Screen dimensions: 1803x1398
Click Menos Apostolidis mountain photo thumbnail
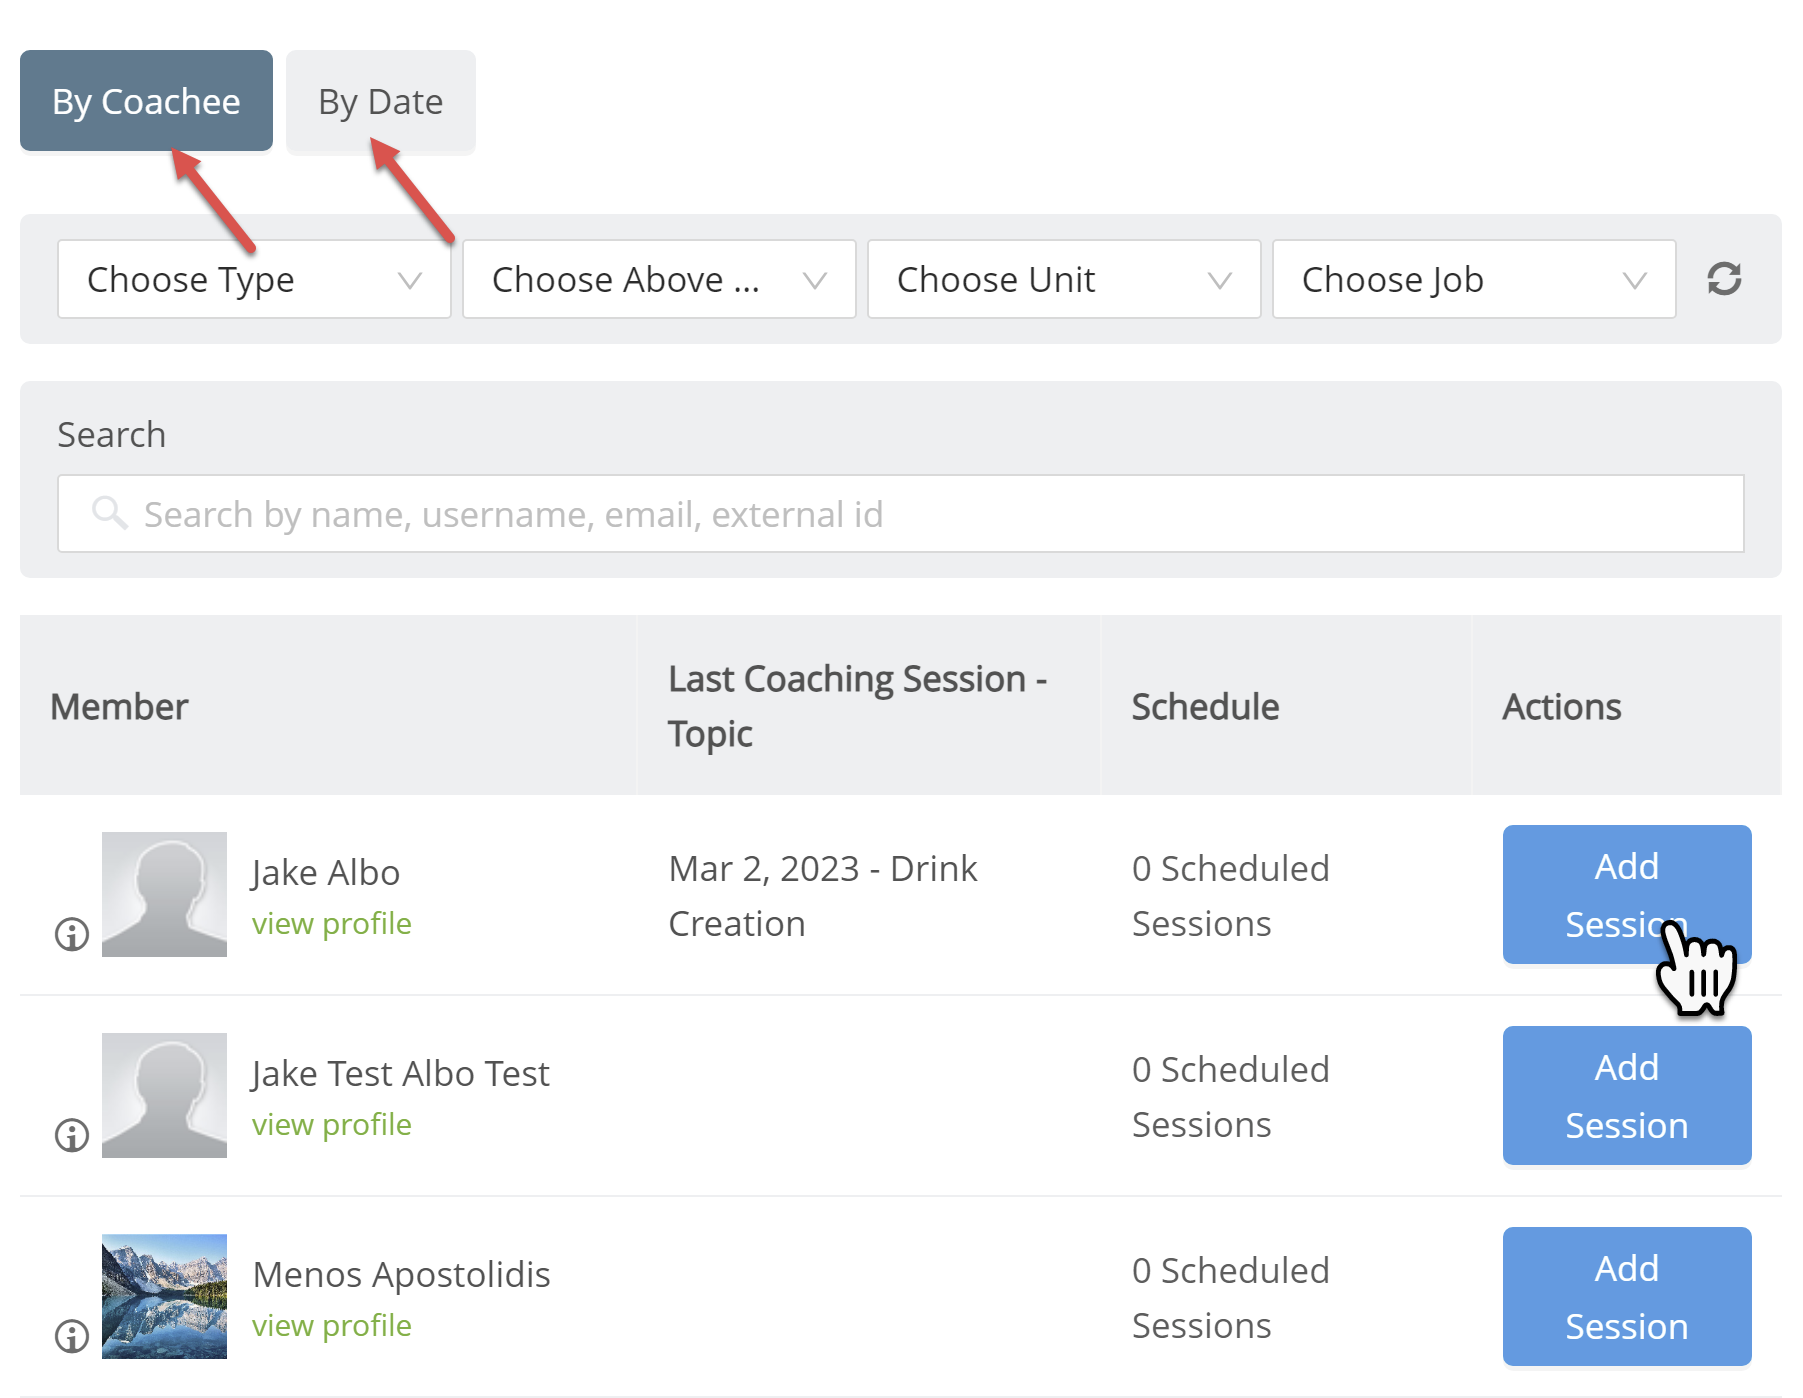point(164,1296)
